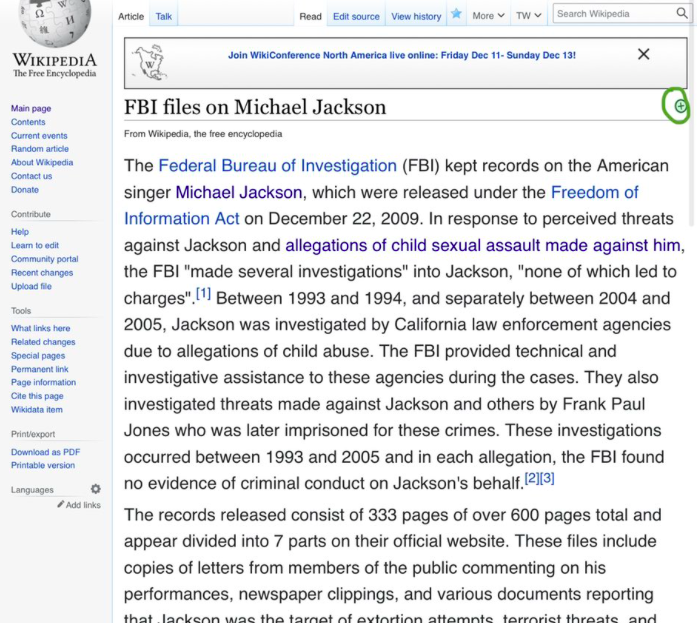Viewport: 697px width, 623px height.
Task: Follow Freedom of Information Act link
Action: pos(381,206)
